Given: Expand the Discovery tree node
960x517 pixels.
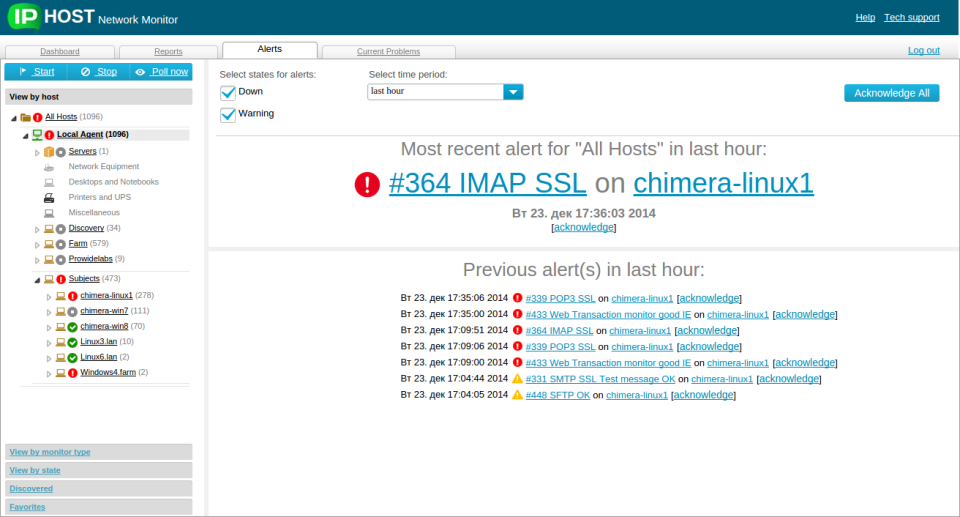Looking at the screenshot, I should pos(37,229).
